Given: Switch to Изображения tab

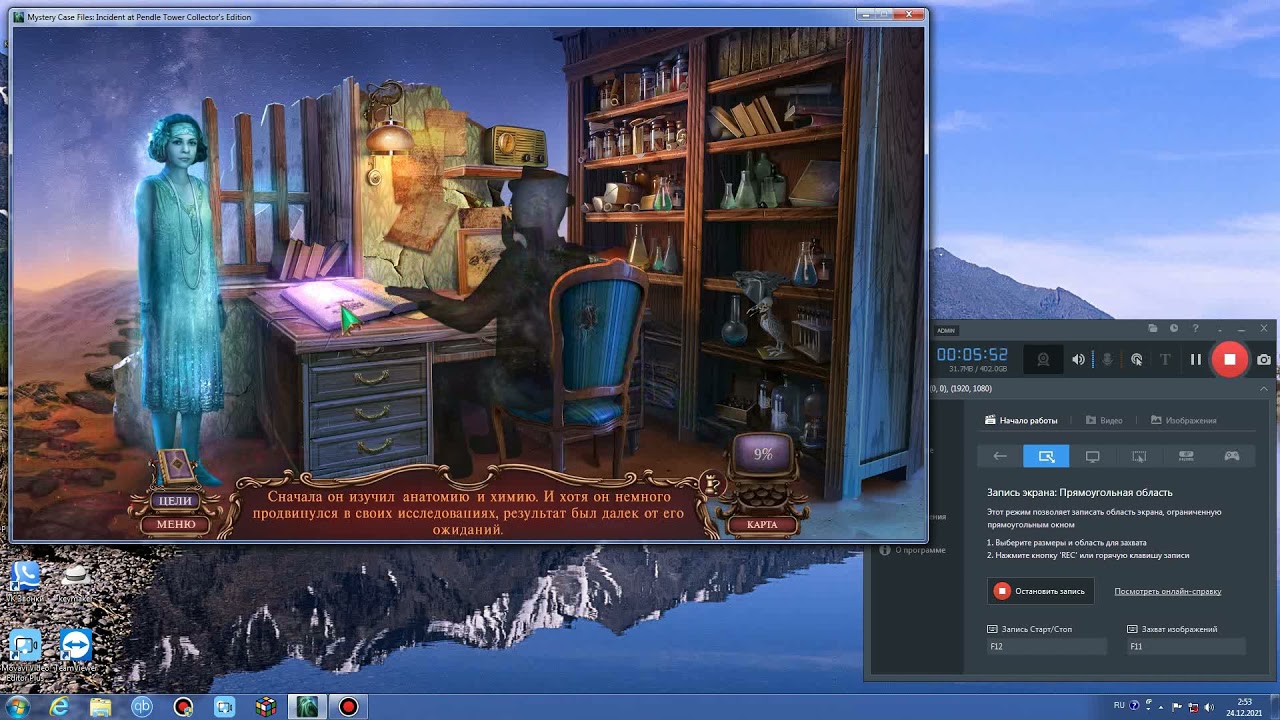Looking at the screenshot, I should 1184,421.
